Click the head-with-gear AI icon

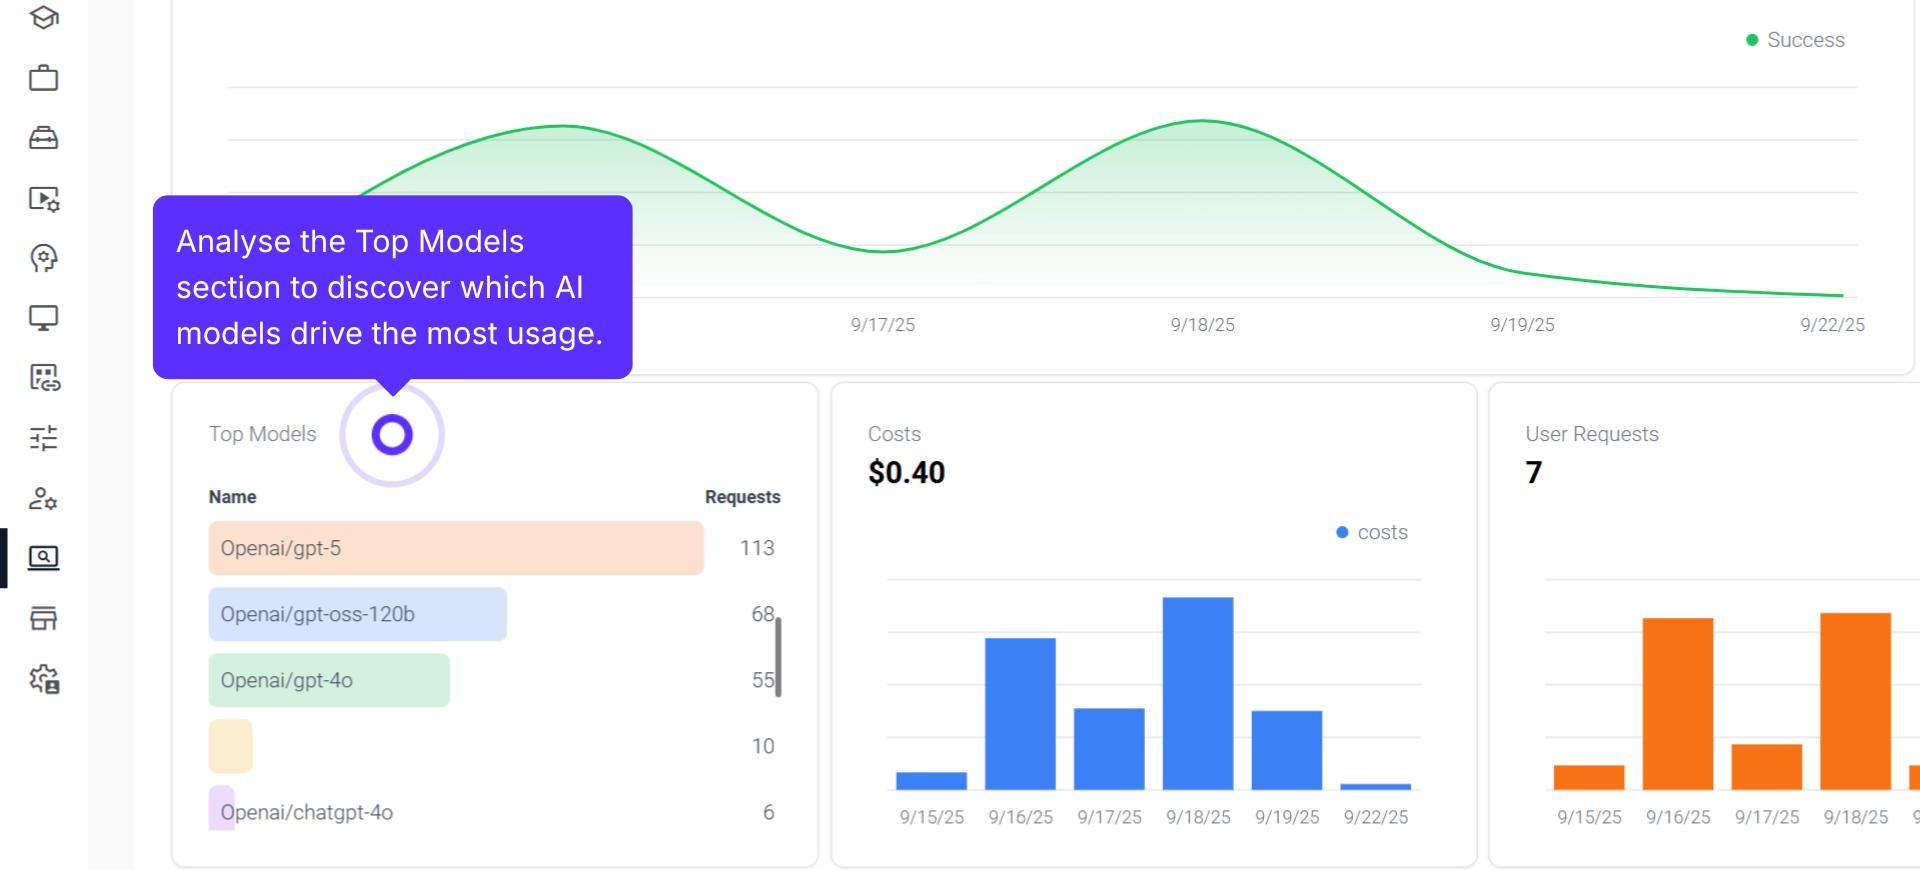[43, 258]
